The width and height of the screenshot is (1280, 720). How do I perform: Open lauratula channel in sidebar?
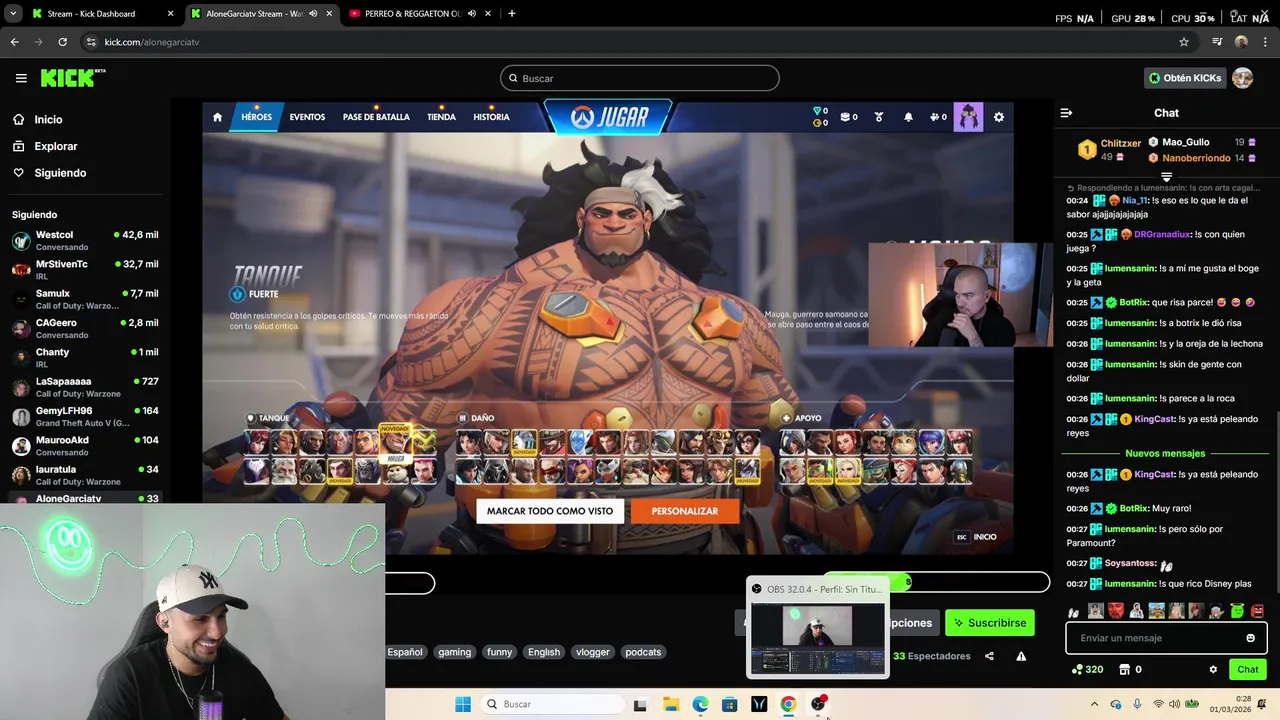pyautogui.click(x=85, y=475)
